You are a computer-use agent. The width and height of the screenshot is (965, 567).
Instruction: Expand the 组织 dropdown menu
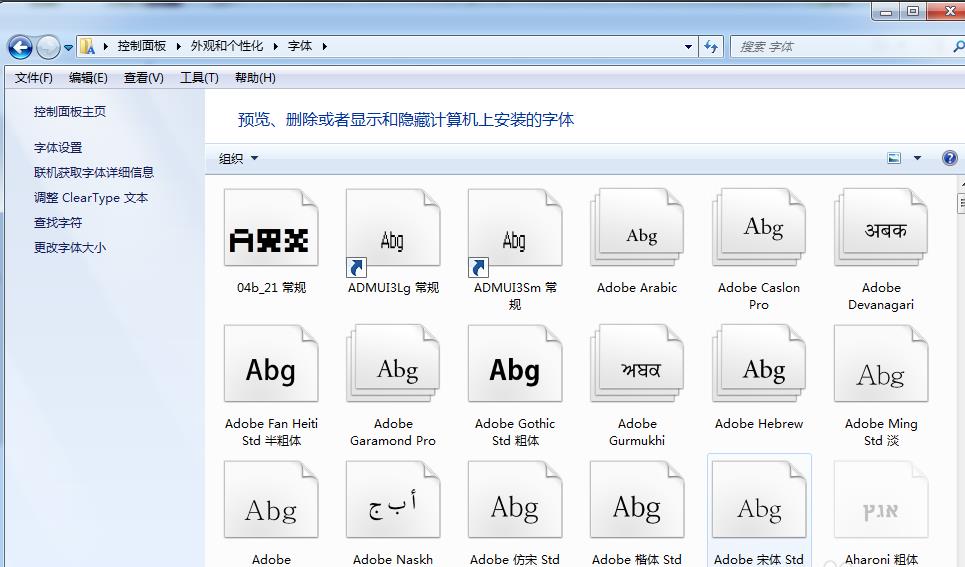(x=238, y=158)
